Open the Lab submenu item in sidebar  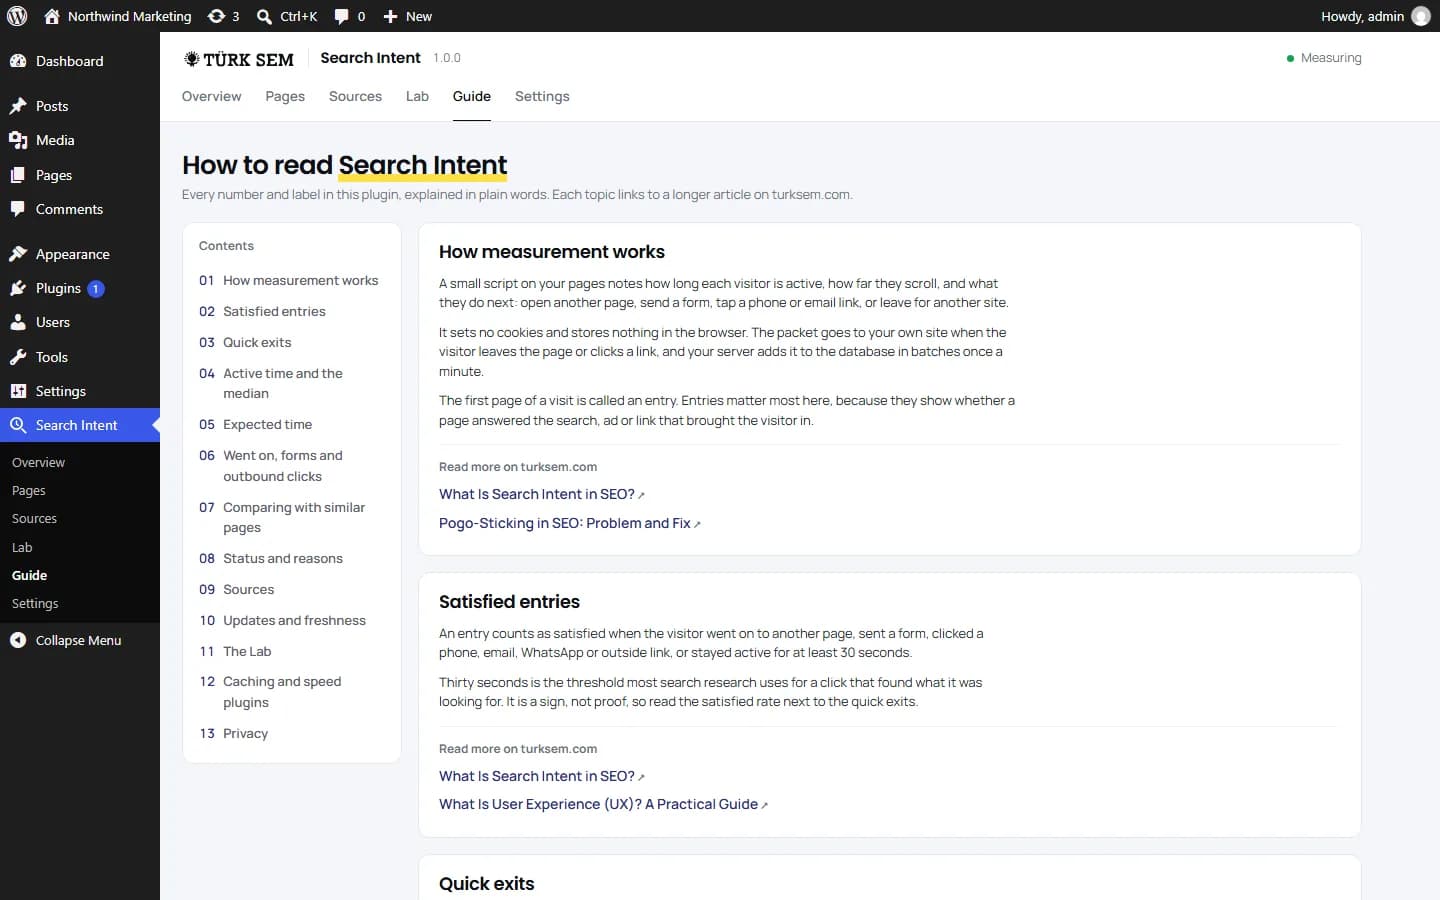(x=22, y=547)
